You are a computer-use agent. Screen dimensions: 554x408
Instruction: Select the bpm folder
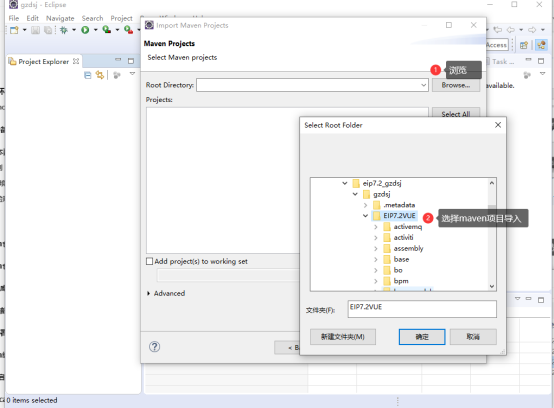pyautogui.click(x=401, y=281)
